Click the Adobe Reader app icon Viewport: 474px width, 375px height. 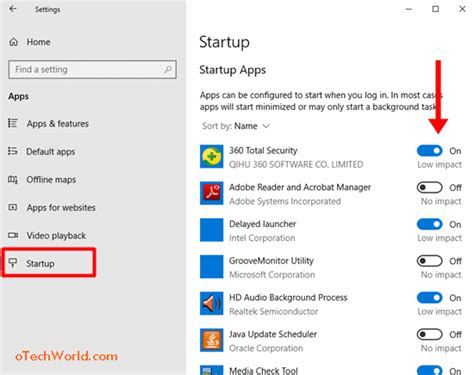pyautogui.click(x=212, y=193)
